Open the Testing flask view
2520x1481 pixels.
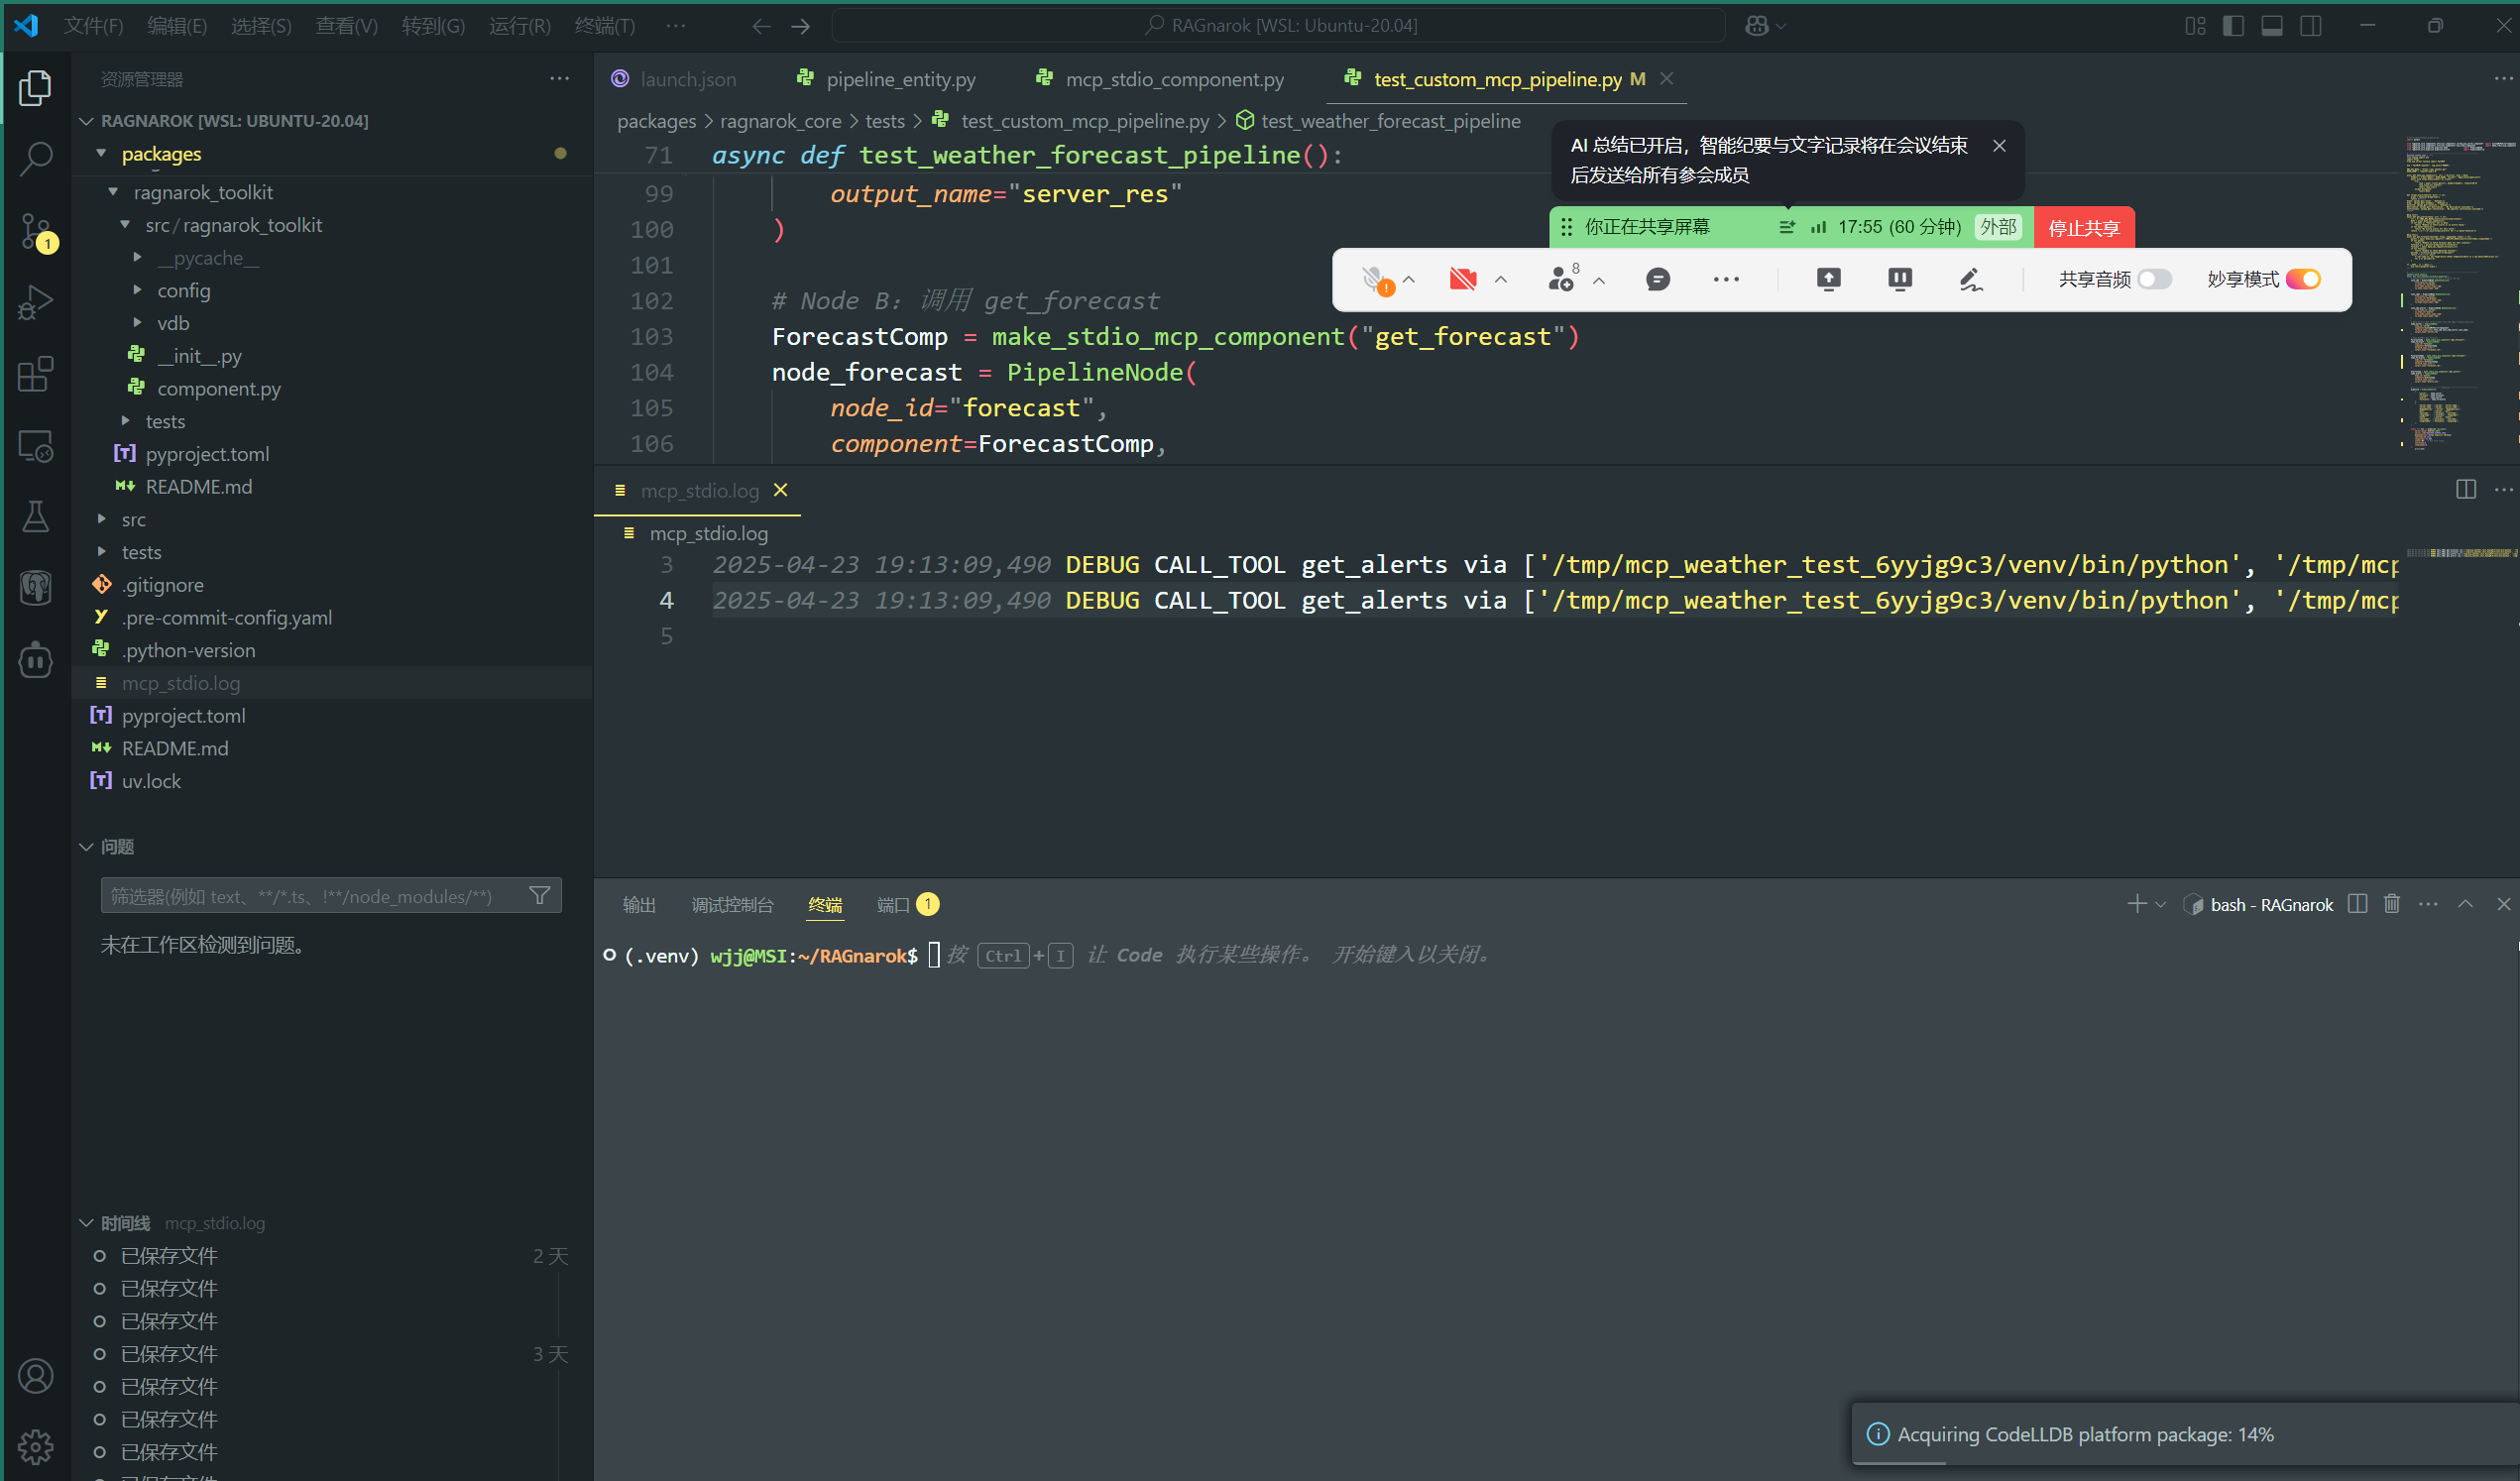[36, 517]
